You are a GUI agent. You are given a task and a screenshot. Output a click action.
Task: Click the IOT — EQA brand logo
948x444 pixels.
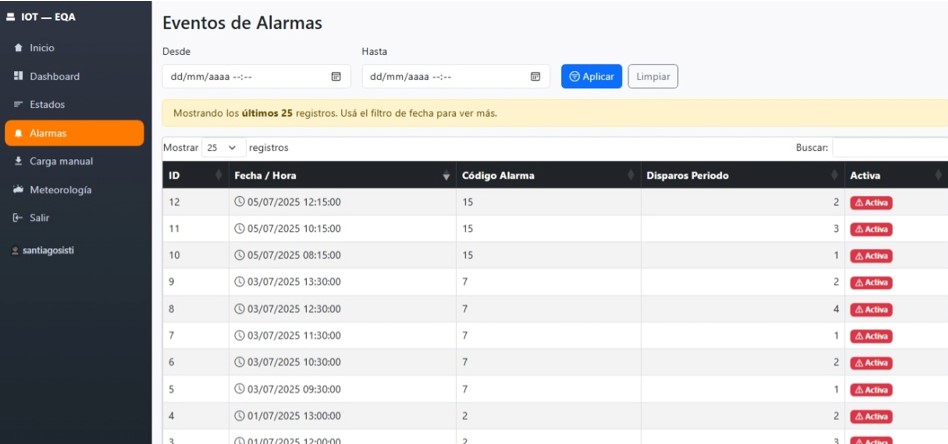pyautogui.click(x=41, y=17)
